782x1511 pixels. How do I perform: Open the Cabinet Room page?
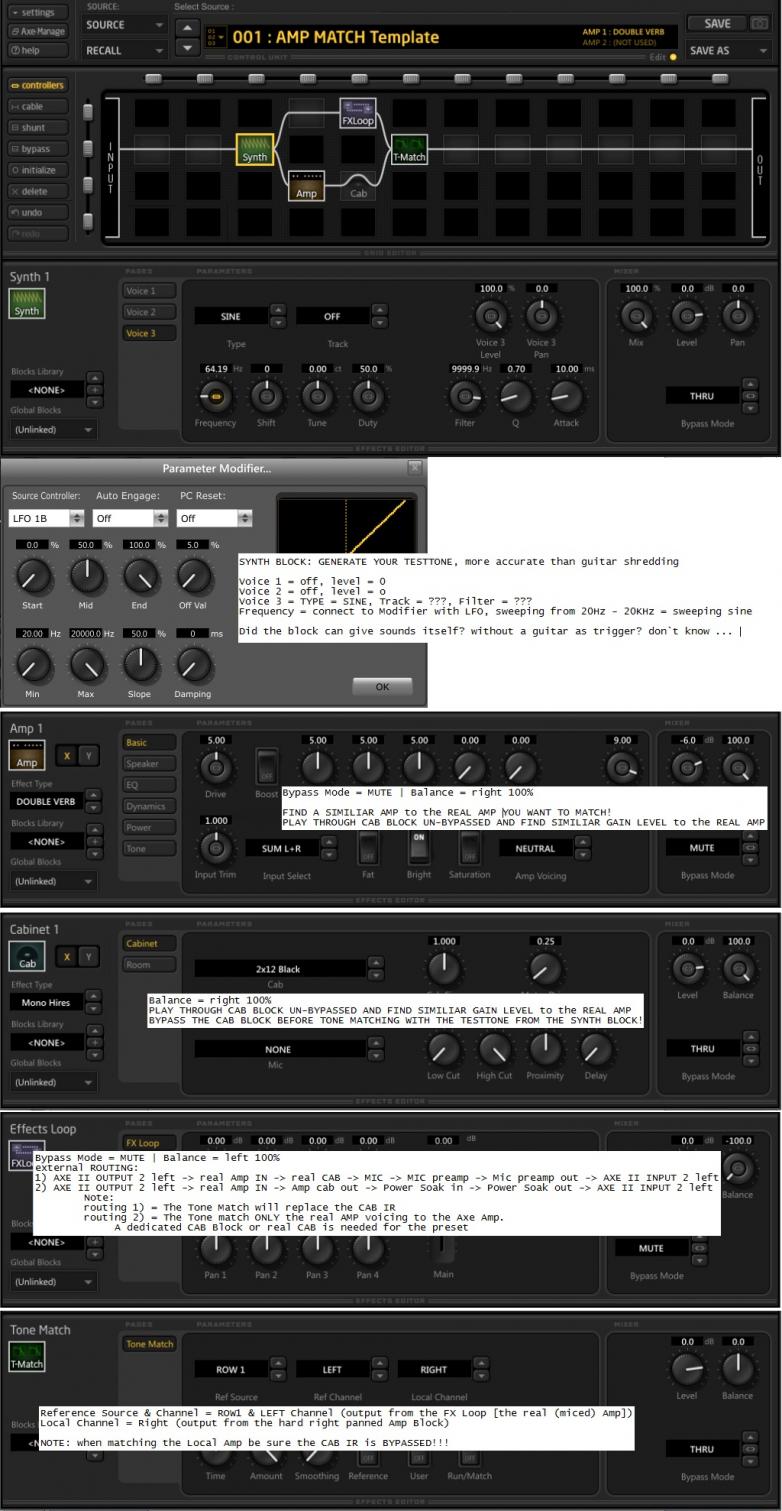[148, 965]
